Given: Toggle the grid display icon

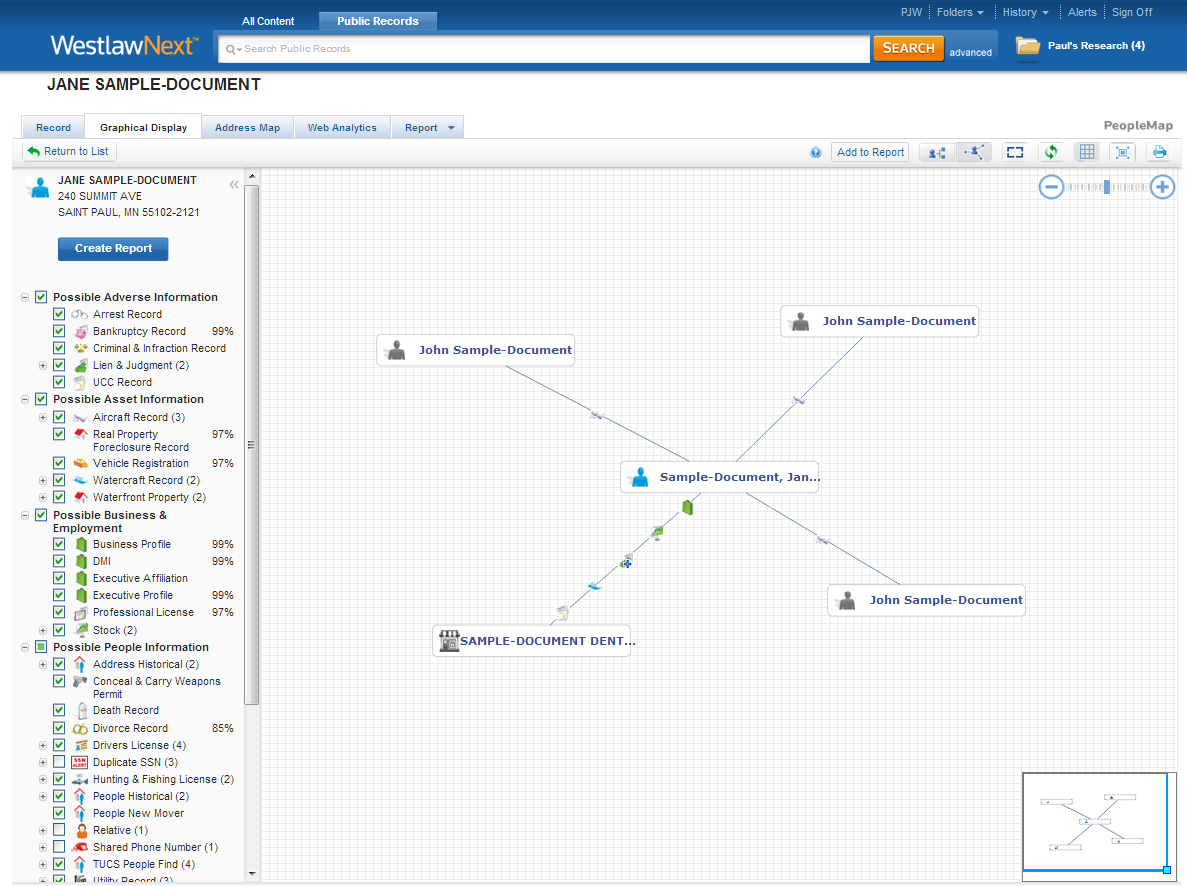Looking at the screenshot, I should click(1087, 152).
